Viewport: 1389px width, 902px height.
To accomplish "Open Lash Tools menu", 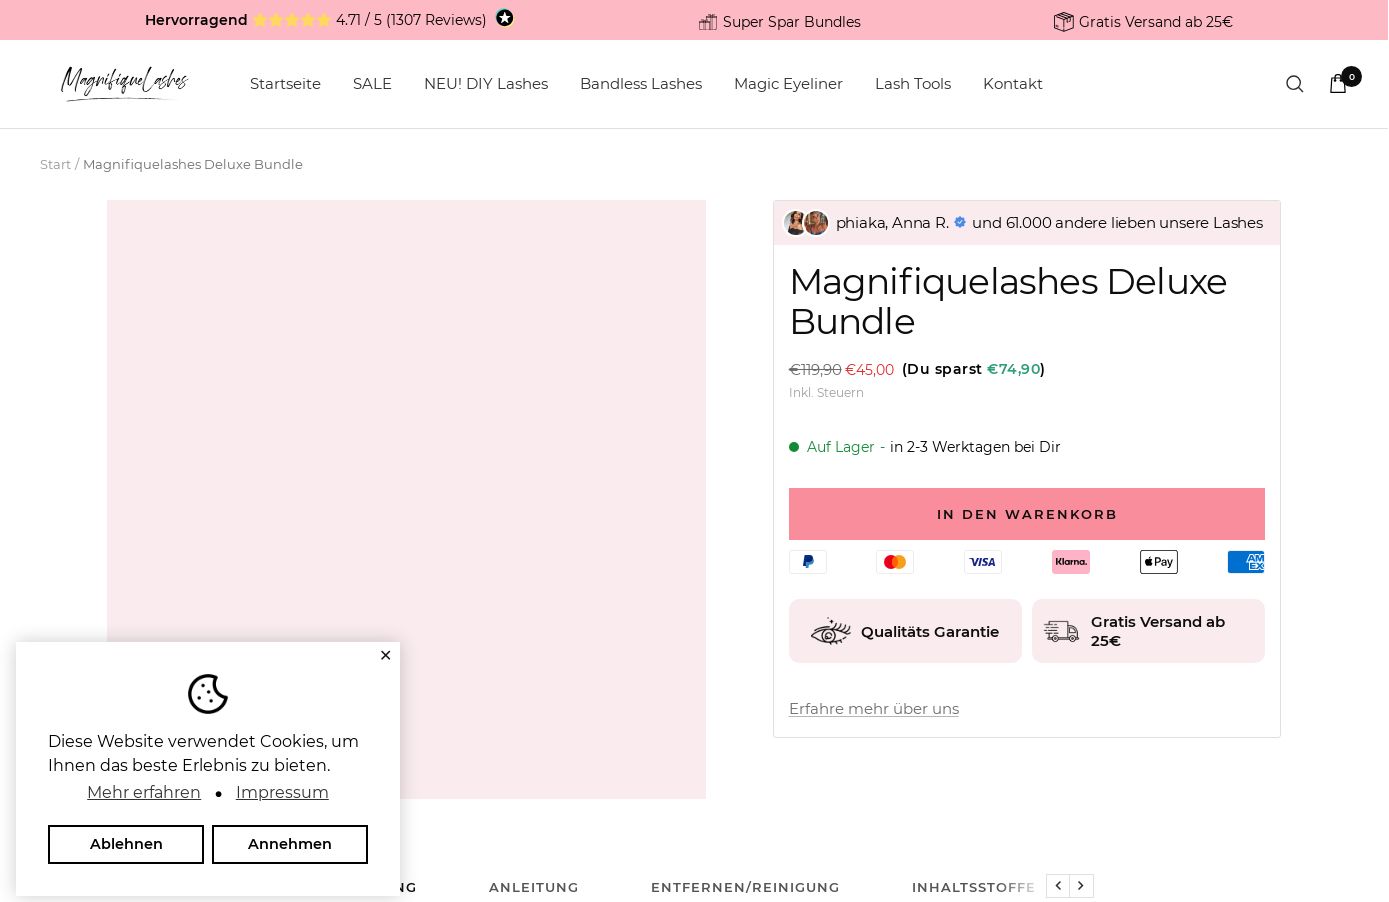I will point(913,84).
